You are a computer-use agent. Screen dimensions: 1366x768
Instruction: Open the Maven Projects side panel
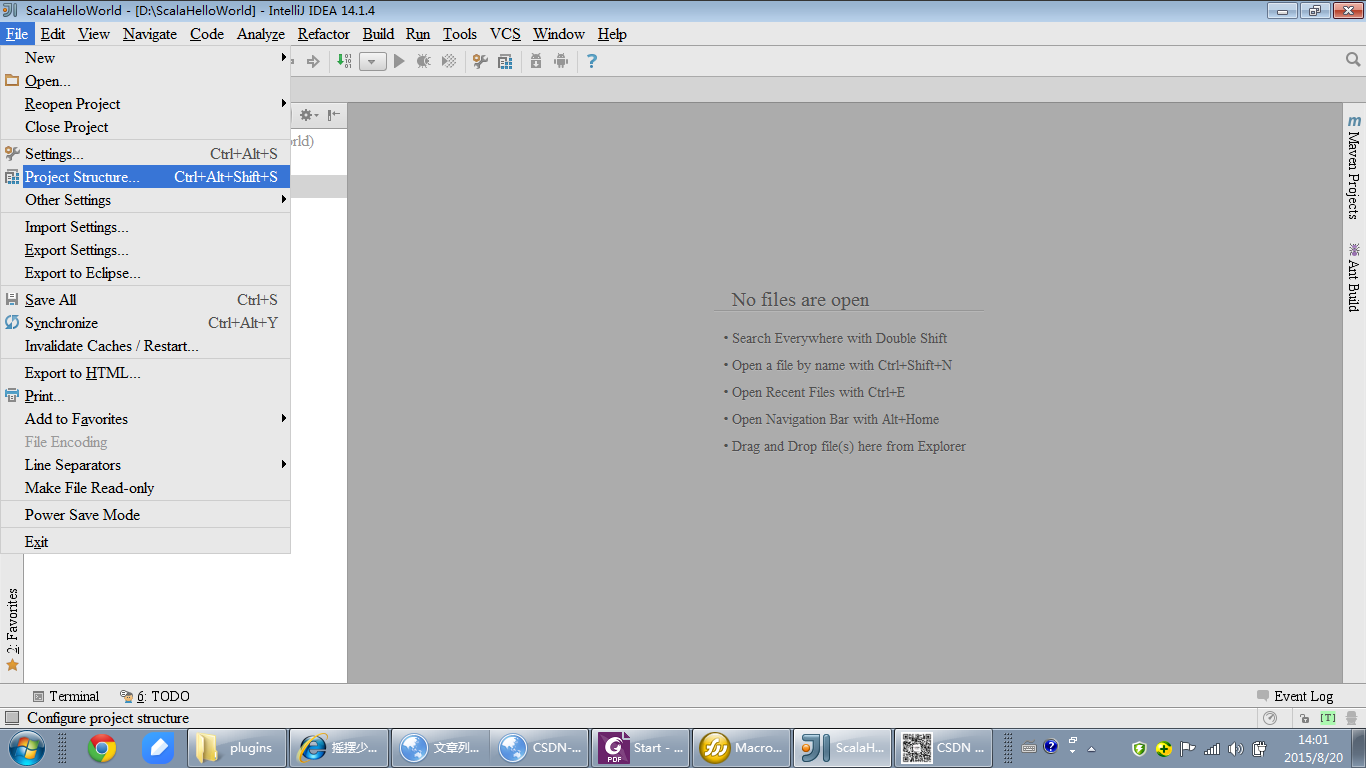point(1354,166)
